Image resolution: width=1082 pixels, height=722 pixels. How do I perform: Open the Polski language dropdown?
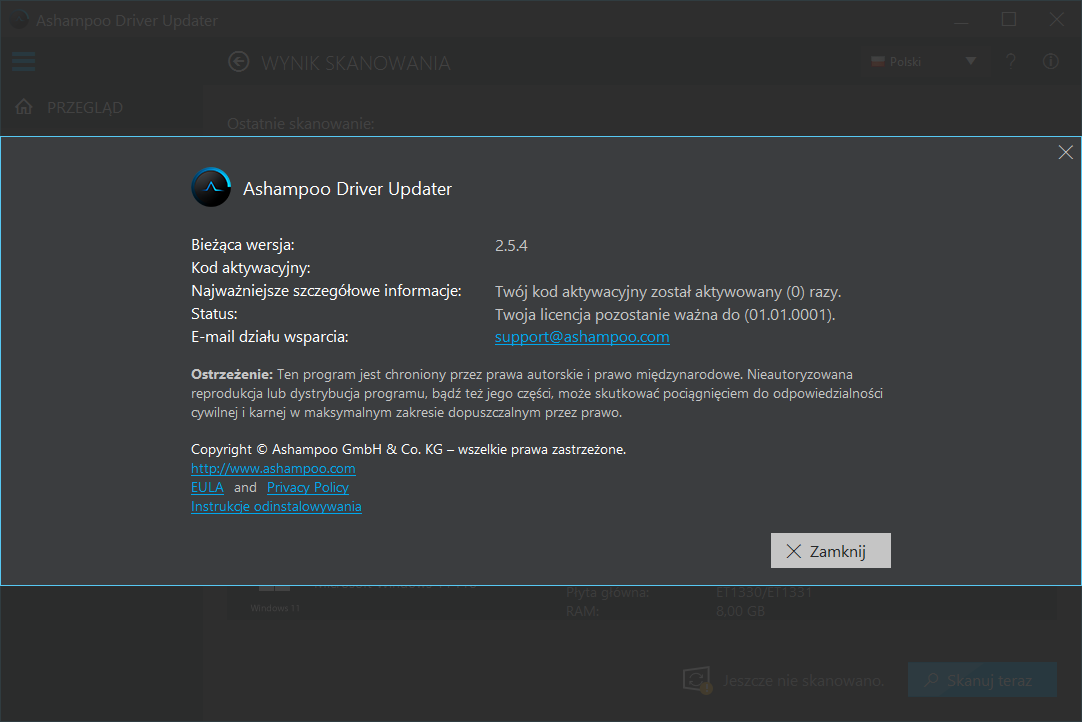[923, 61]
